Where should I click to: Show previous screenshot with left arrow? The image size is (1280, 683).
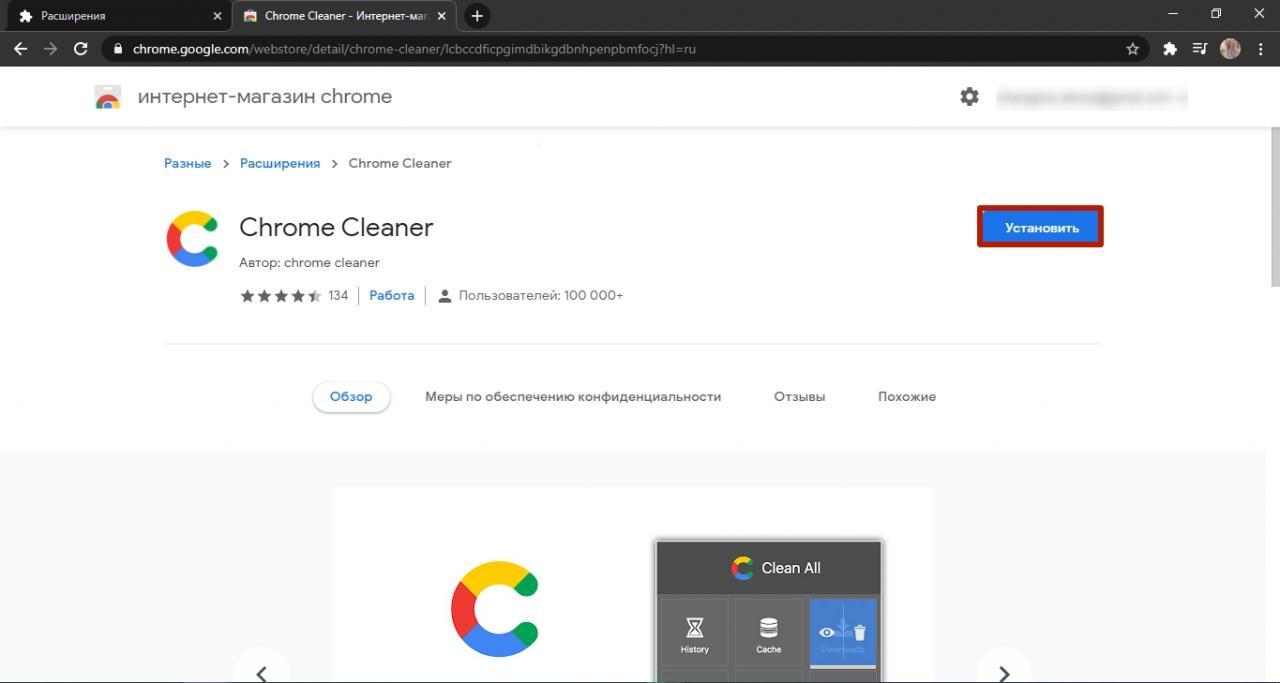[x=262, y=673]
